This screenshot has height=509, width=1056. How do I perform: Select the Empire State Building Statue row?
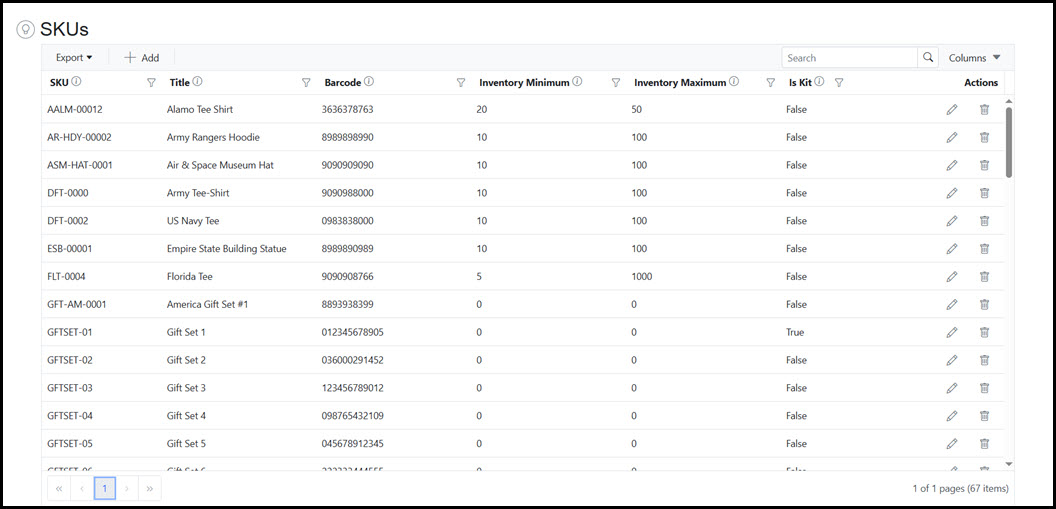click(x=226, y=249)
